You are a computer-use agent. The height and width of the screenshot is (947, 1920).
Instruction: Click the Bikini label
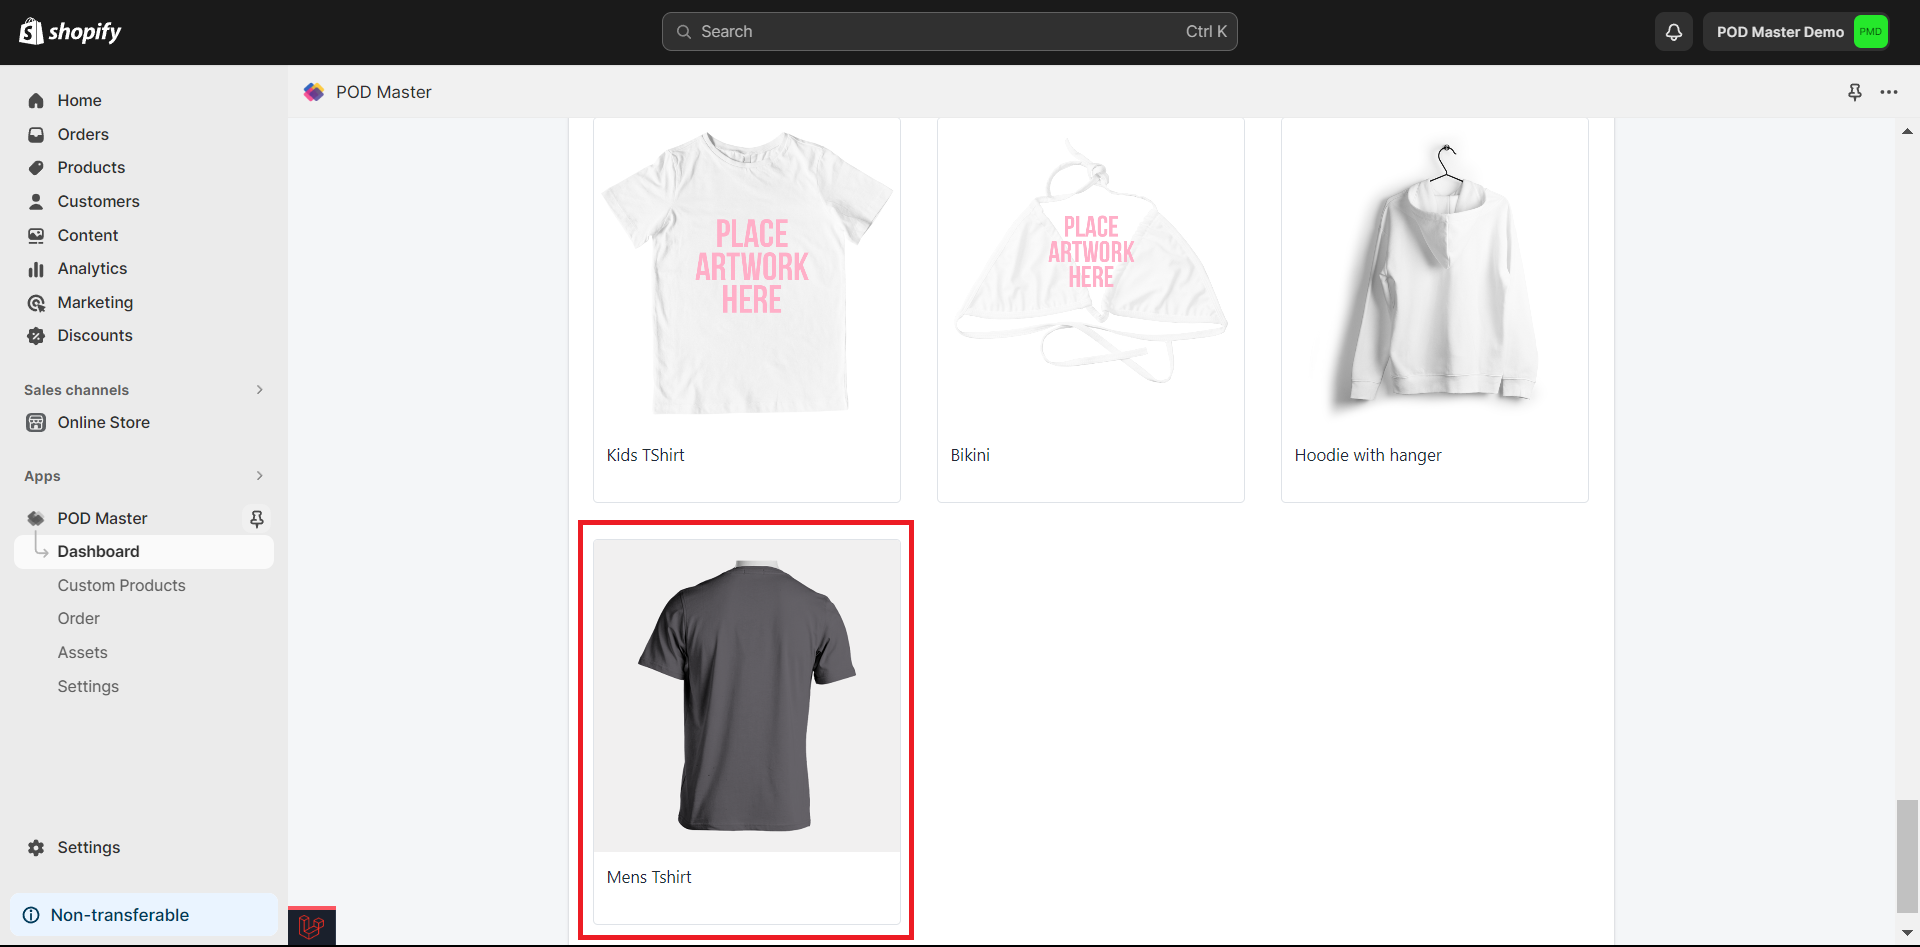click(970, 455)
